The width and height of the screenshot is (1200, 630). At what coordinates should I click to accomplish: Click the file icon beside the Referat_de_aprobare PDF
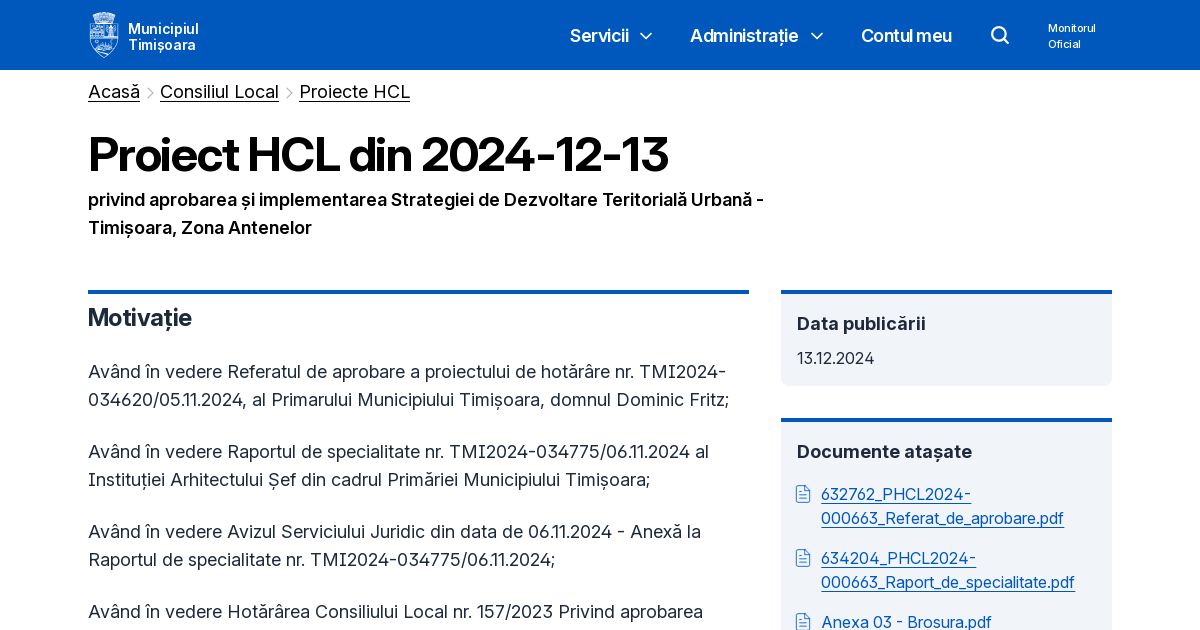tap(803, 493)
